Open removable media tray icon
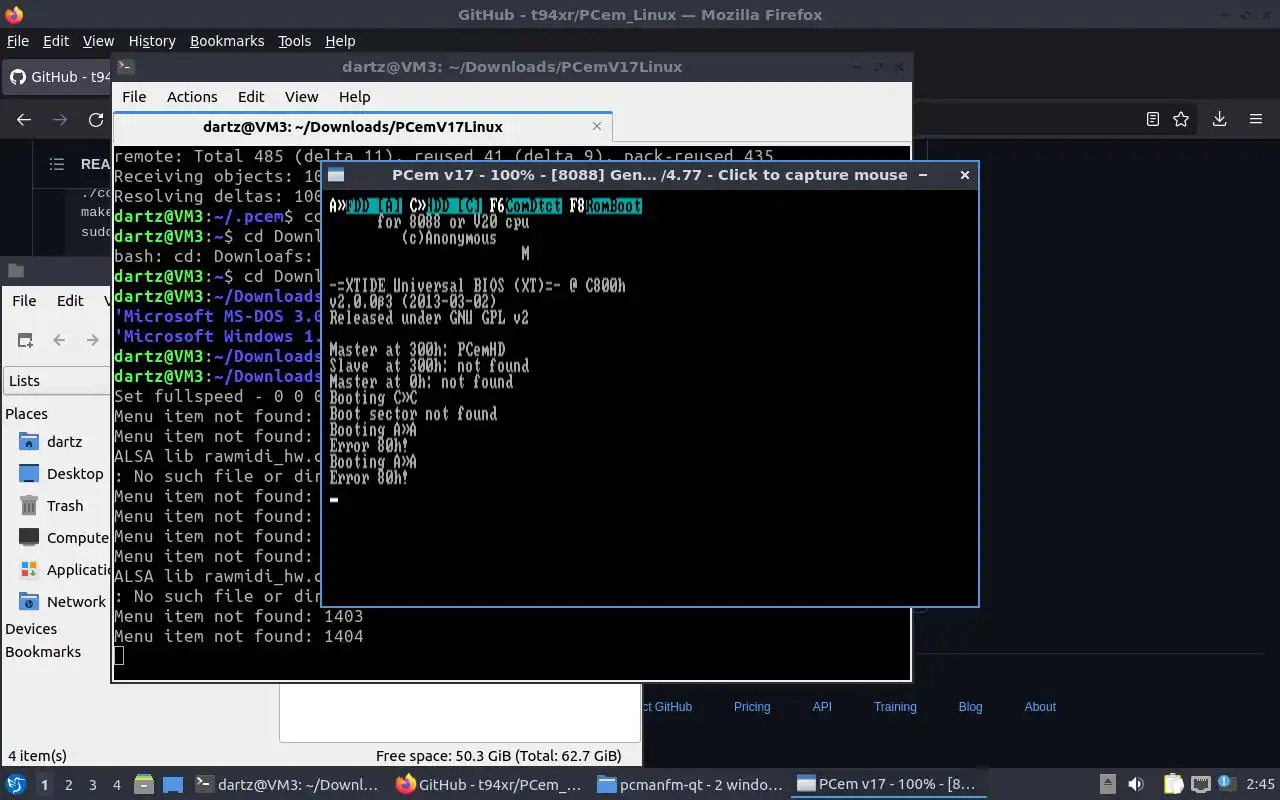1280x800 pixels. pyautogui.click(x=1108, y=784)
